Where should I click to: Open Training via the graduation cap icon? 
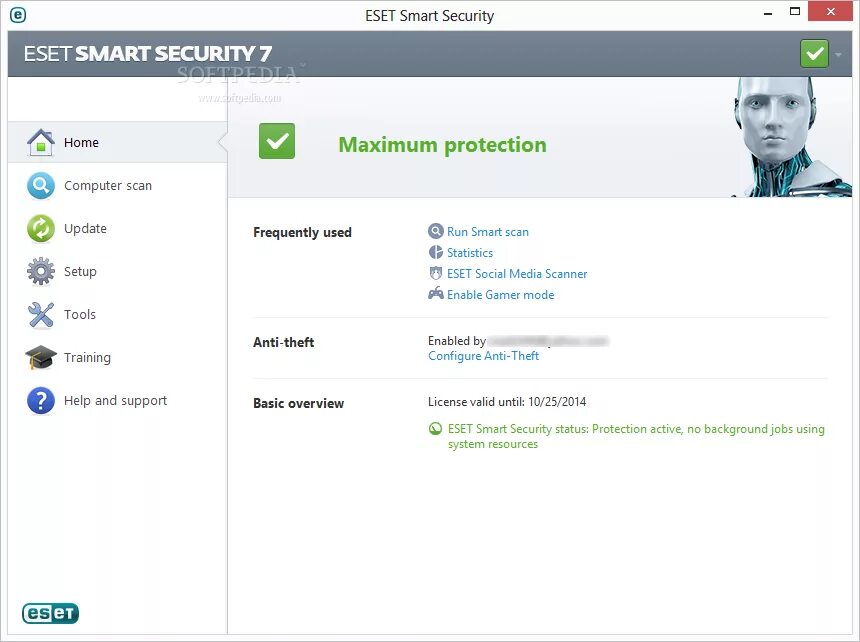(40, 357)
